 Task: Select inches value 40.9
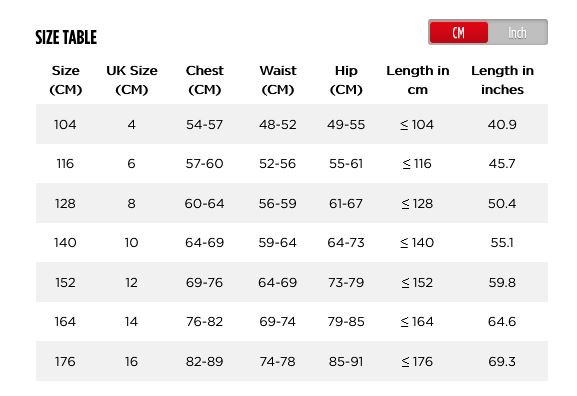(x=502, y=124)
